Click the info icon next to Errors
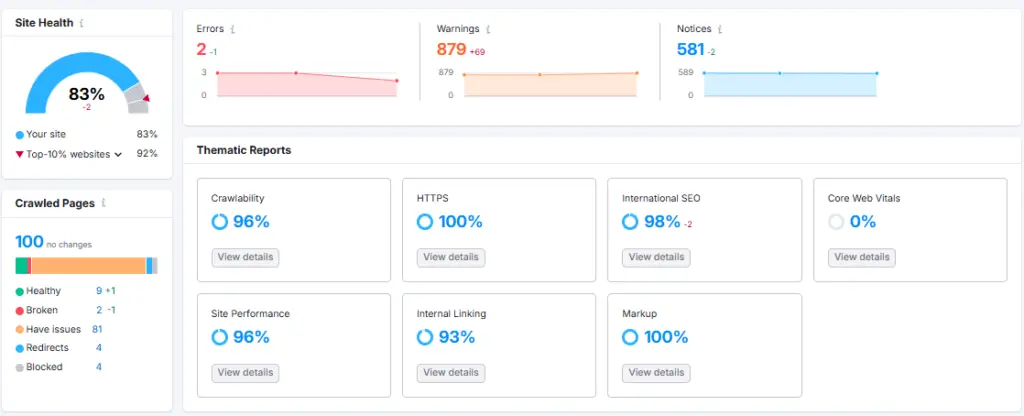Image resolution: width=1024 pixels, height=416 pixels. (232, 30)
